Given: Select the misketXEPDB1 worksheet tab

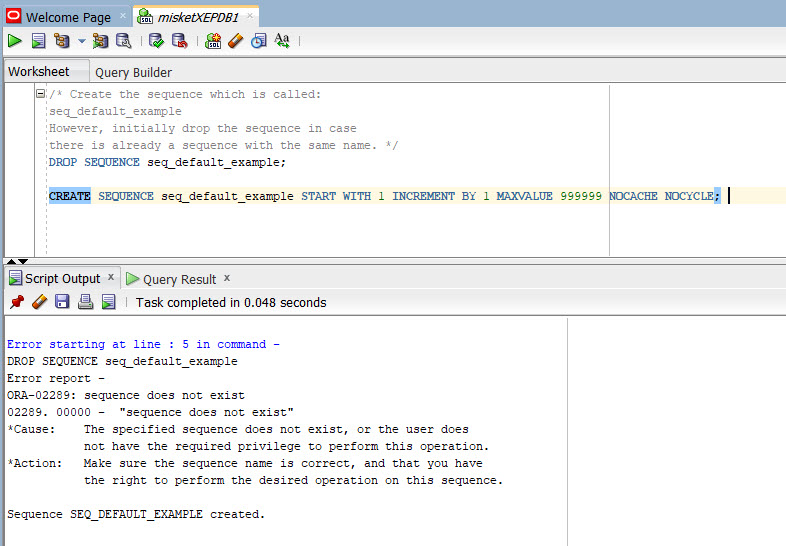Looking at the screenshot, I should 198,18.
